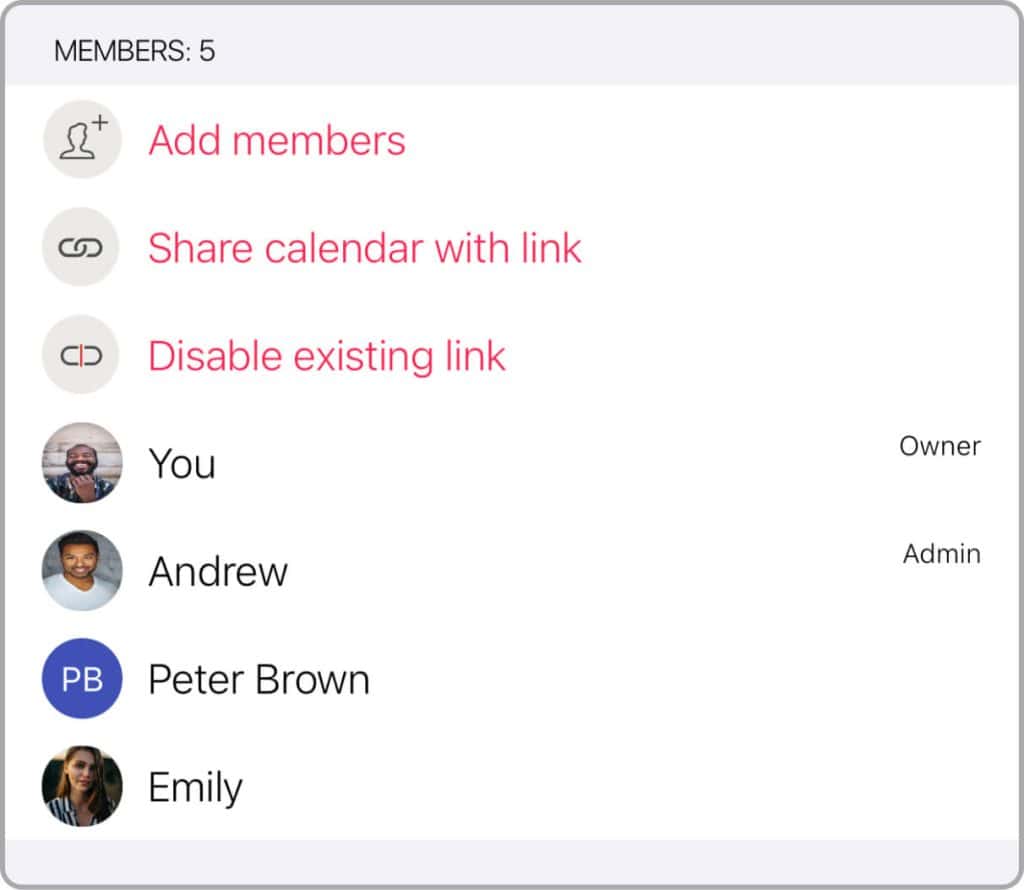The image size is (1024, 890).
Task: Toggle link sharing for the calendar
Action: pyautogui.click(x=364, y=247)
